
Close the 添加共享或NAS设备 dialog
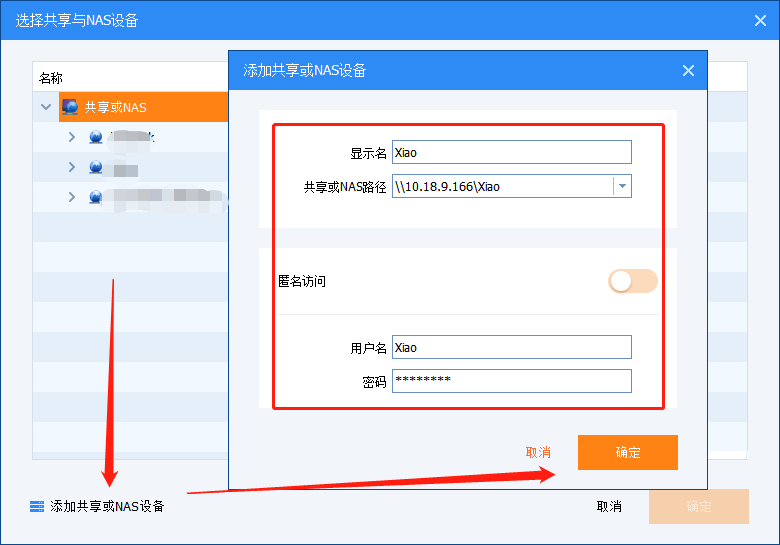pyautogui.click(x=688, y=71)
